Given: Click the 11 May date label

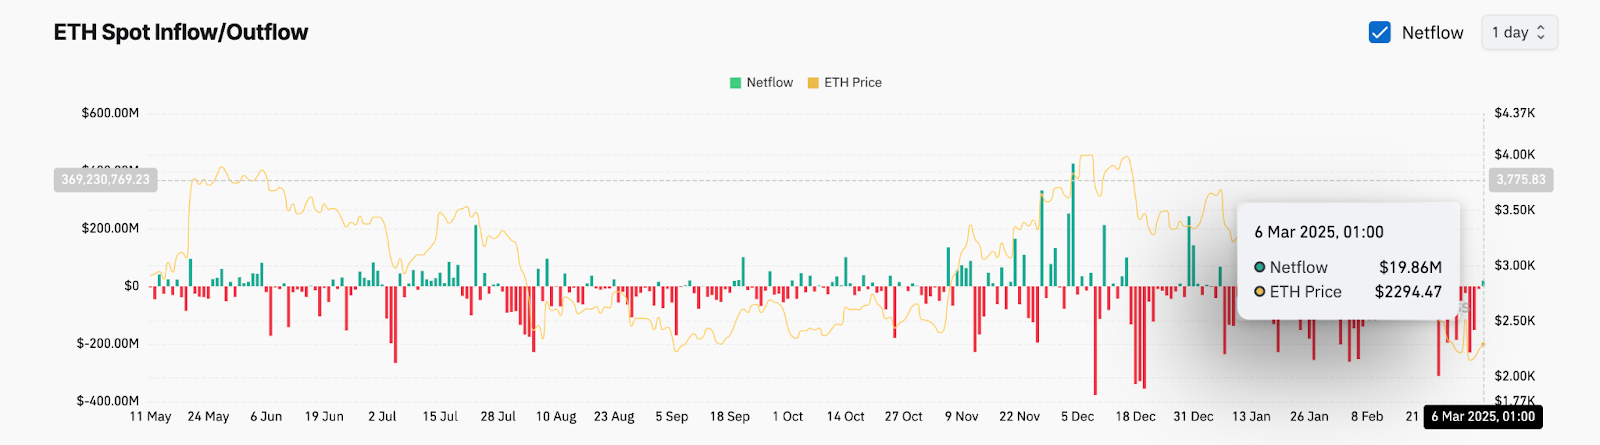Looking at the screenshot, I should click(151, 416).
